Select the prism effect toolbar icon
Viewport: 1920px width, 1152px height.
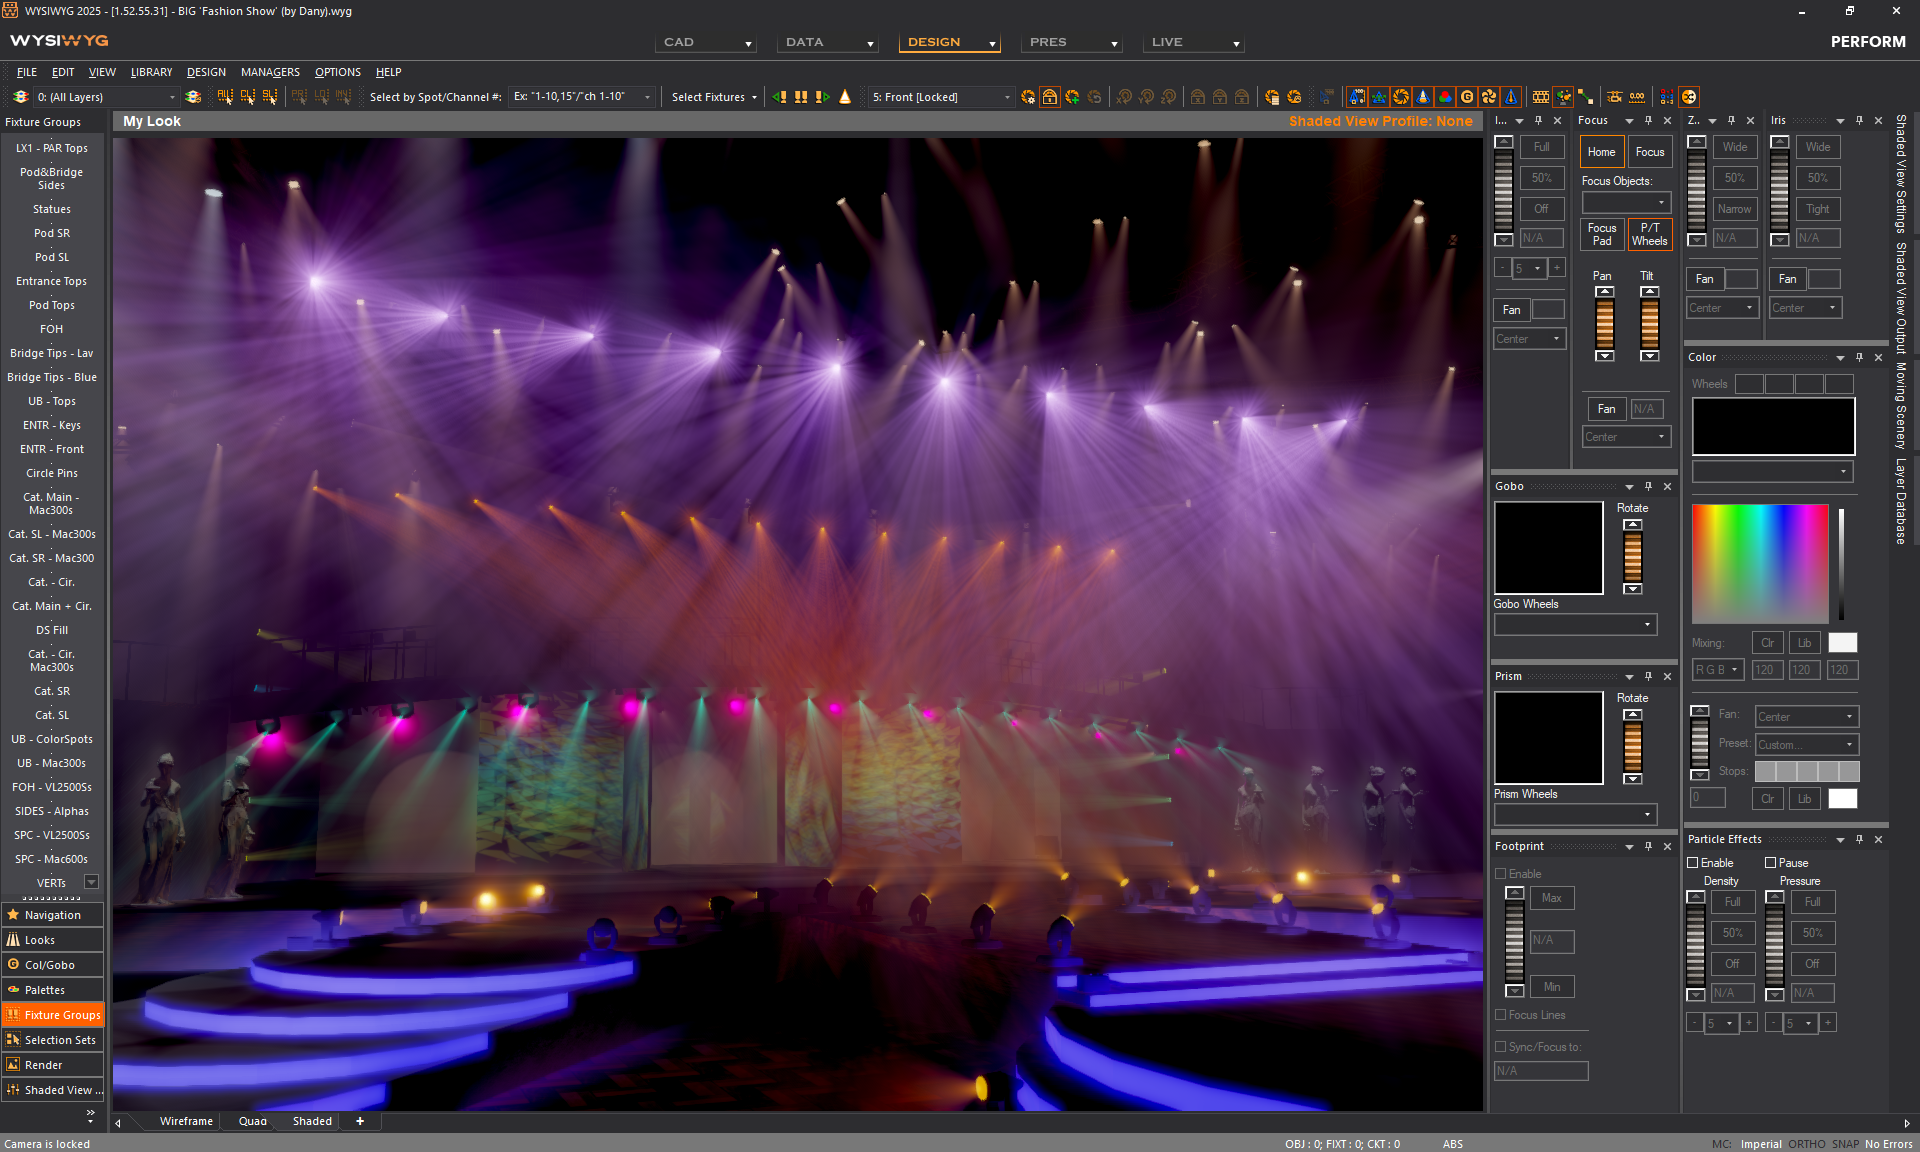pyautogui.click(x=1490, y=97)
